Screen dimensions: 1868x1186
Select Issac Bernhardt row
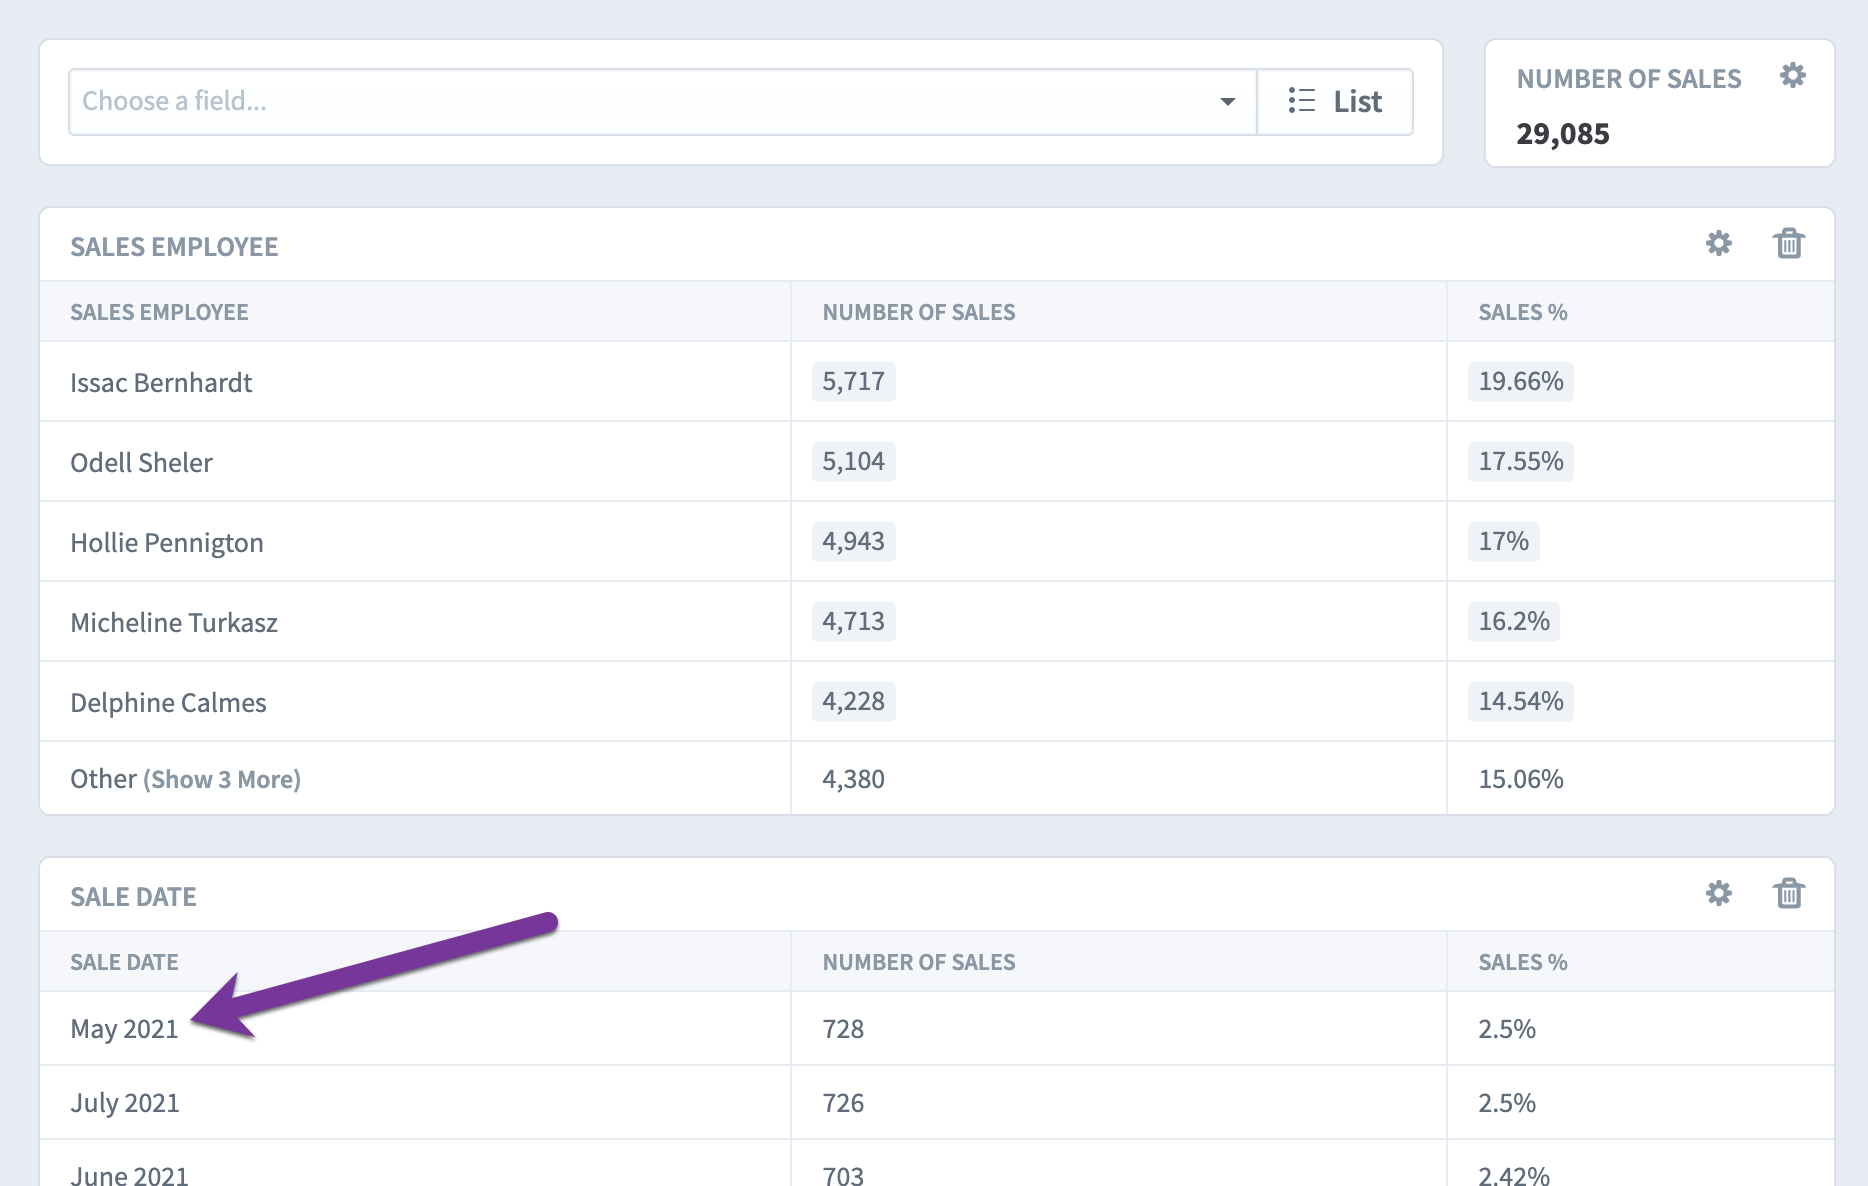937,381
